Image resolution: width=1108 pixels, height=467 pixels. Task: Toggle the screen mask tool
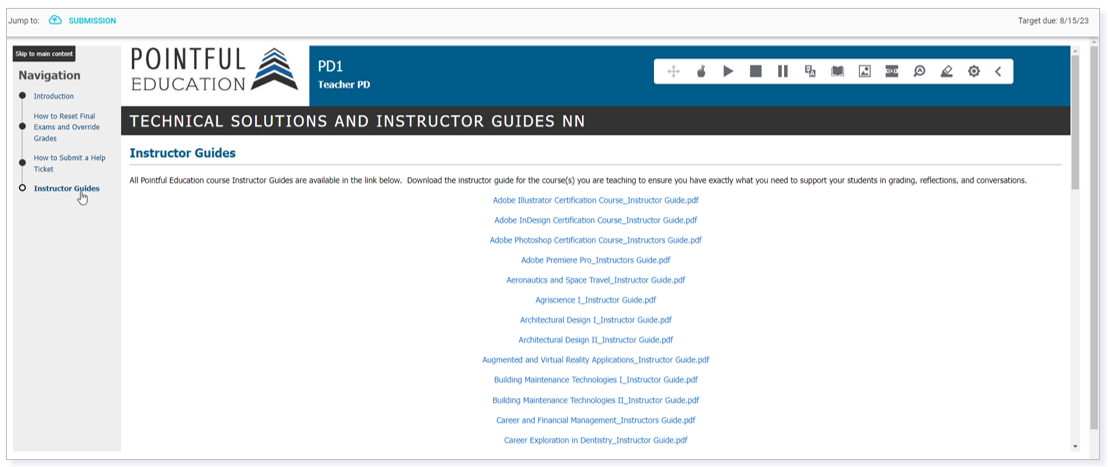[892, 71]
